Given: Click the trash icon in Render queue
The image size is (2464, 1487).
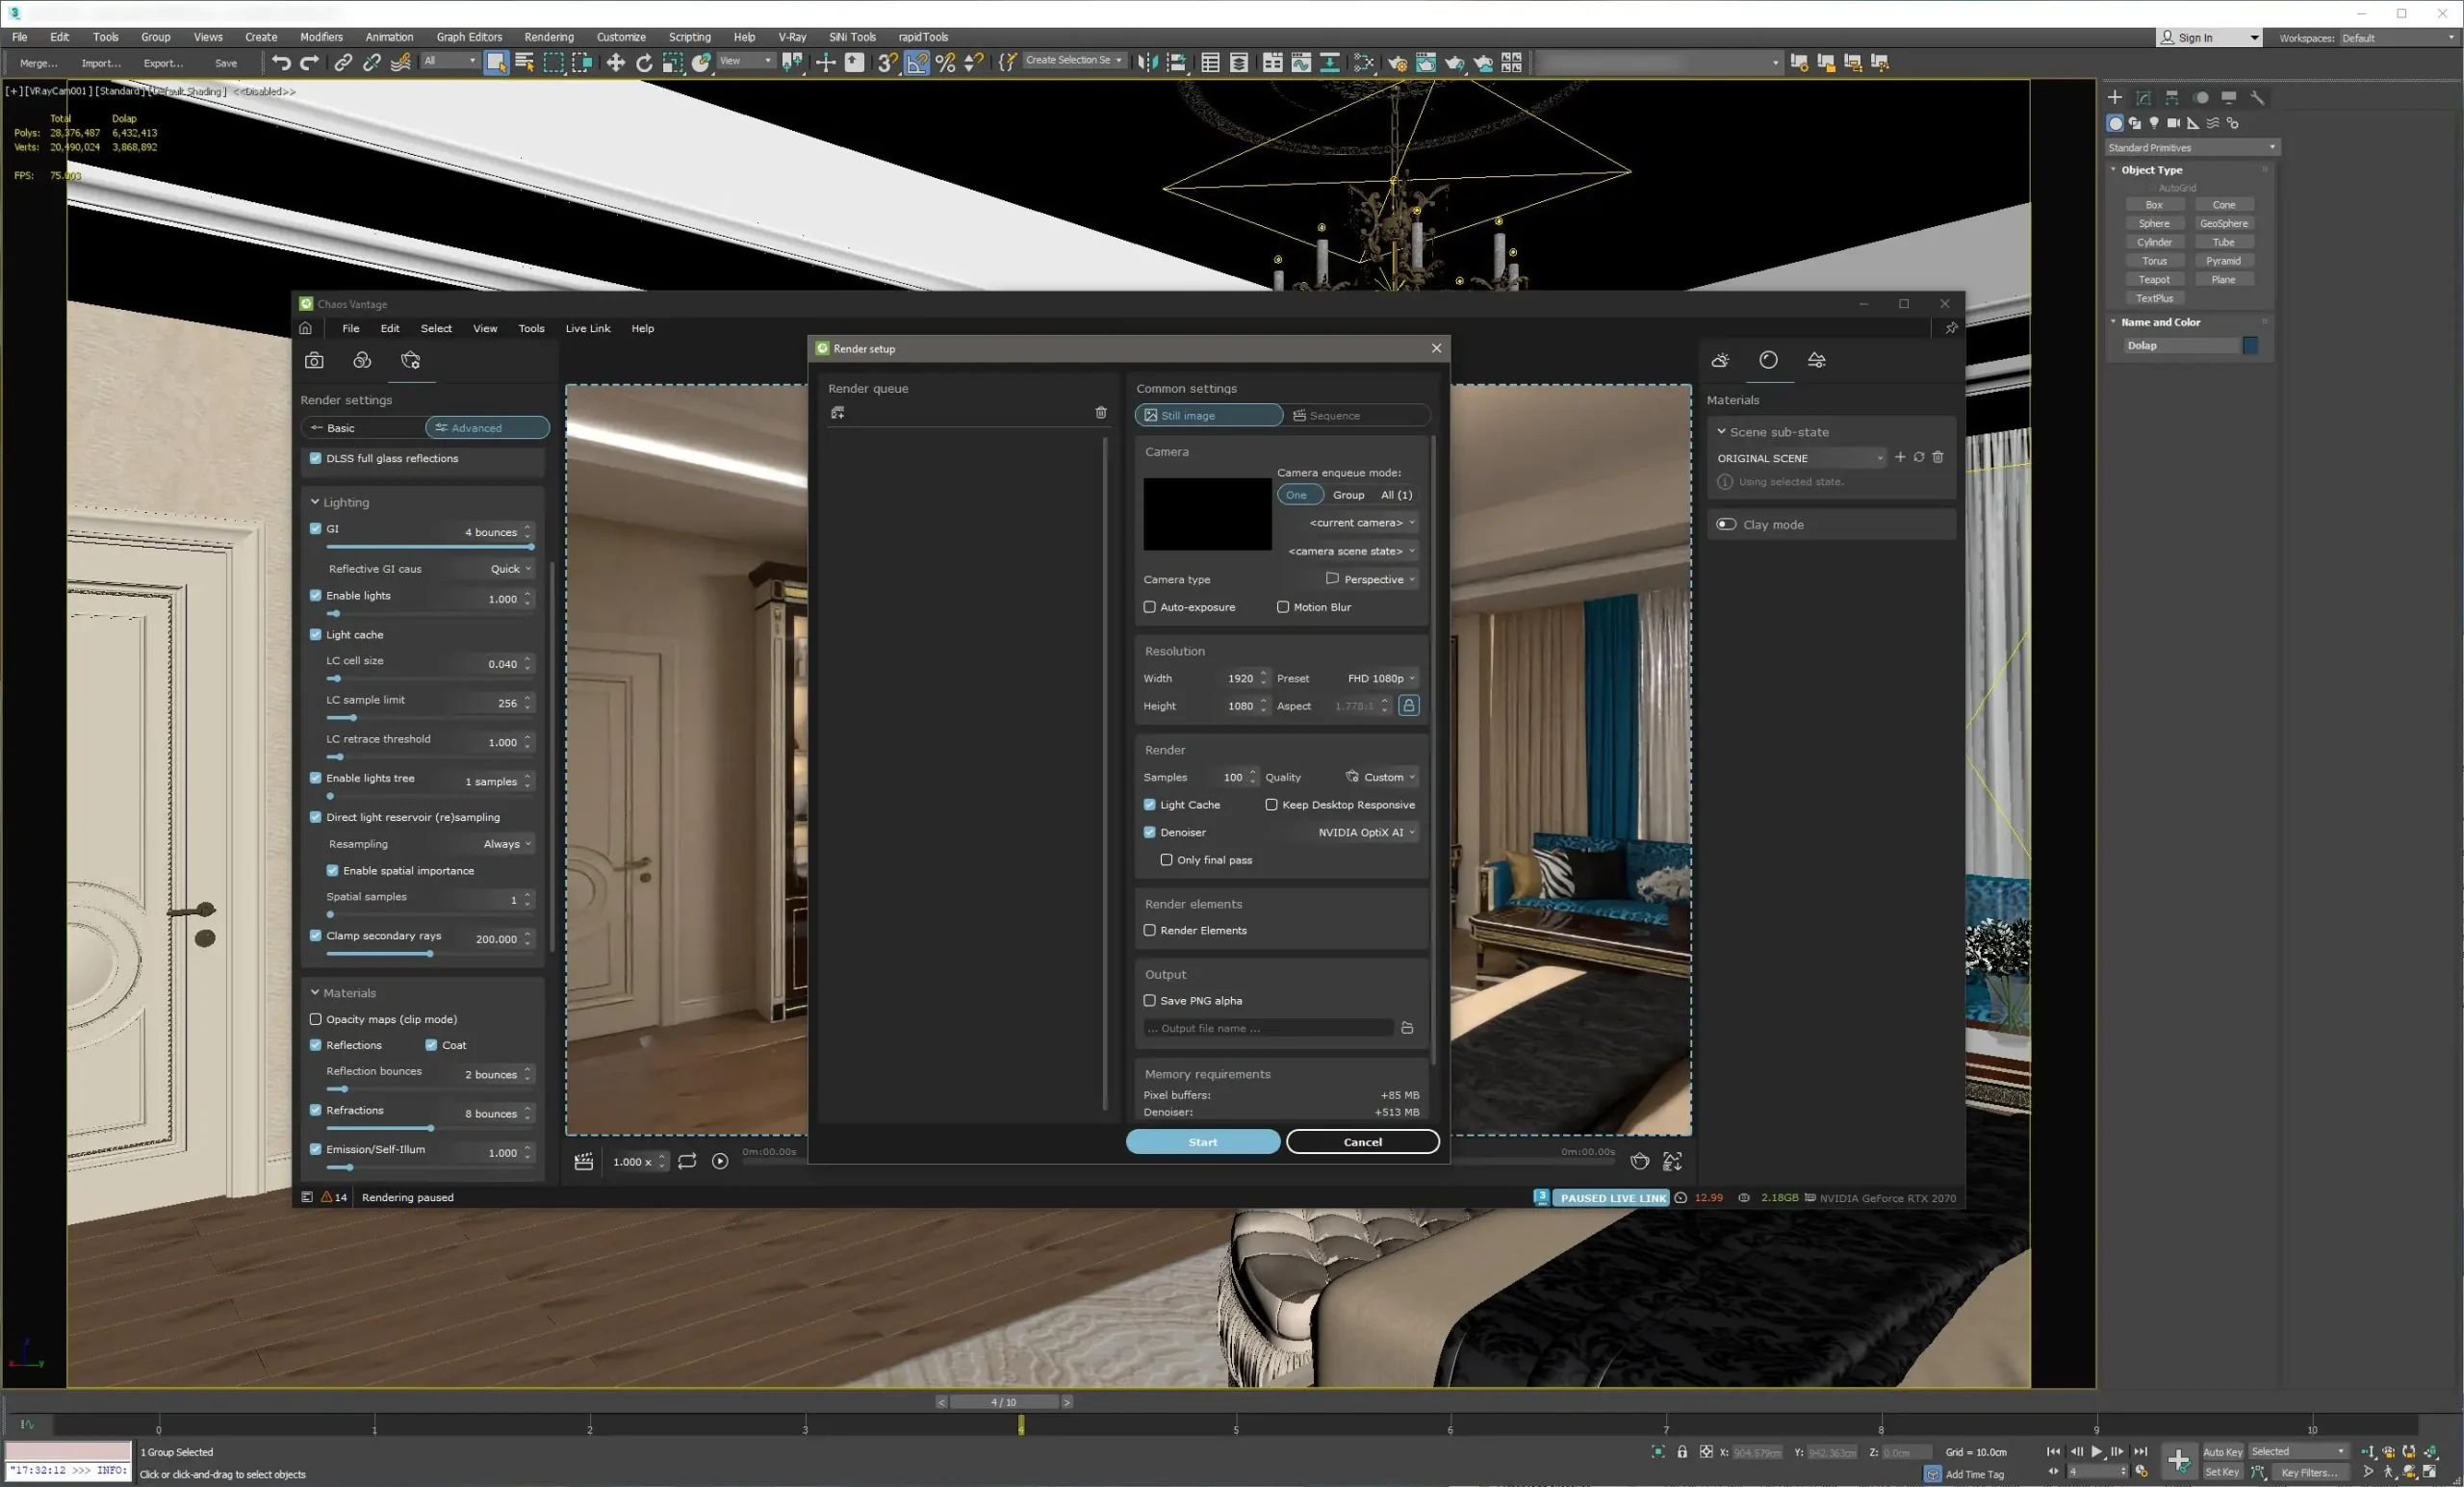Looking at the screenshot, I should coord(1100,412).
